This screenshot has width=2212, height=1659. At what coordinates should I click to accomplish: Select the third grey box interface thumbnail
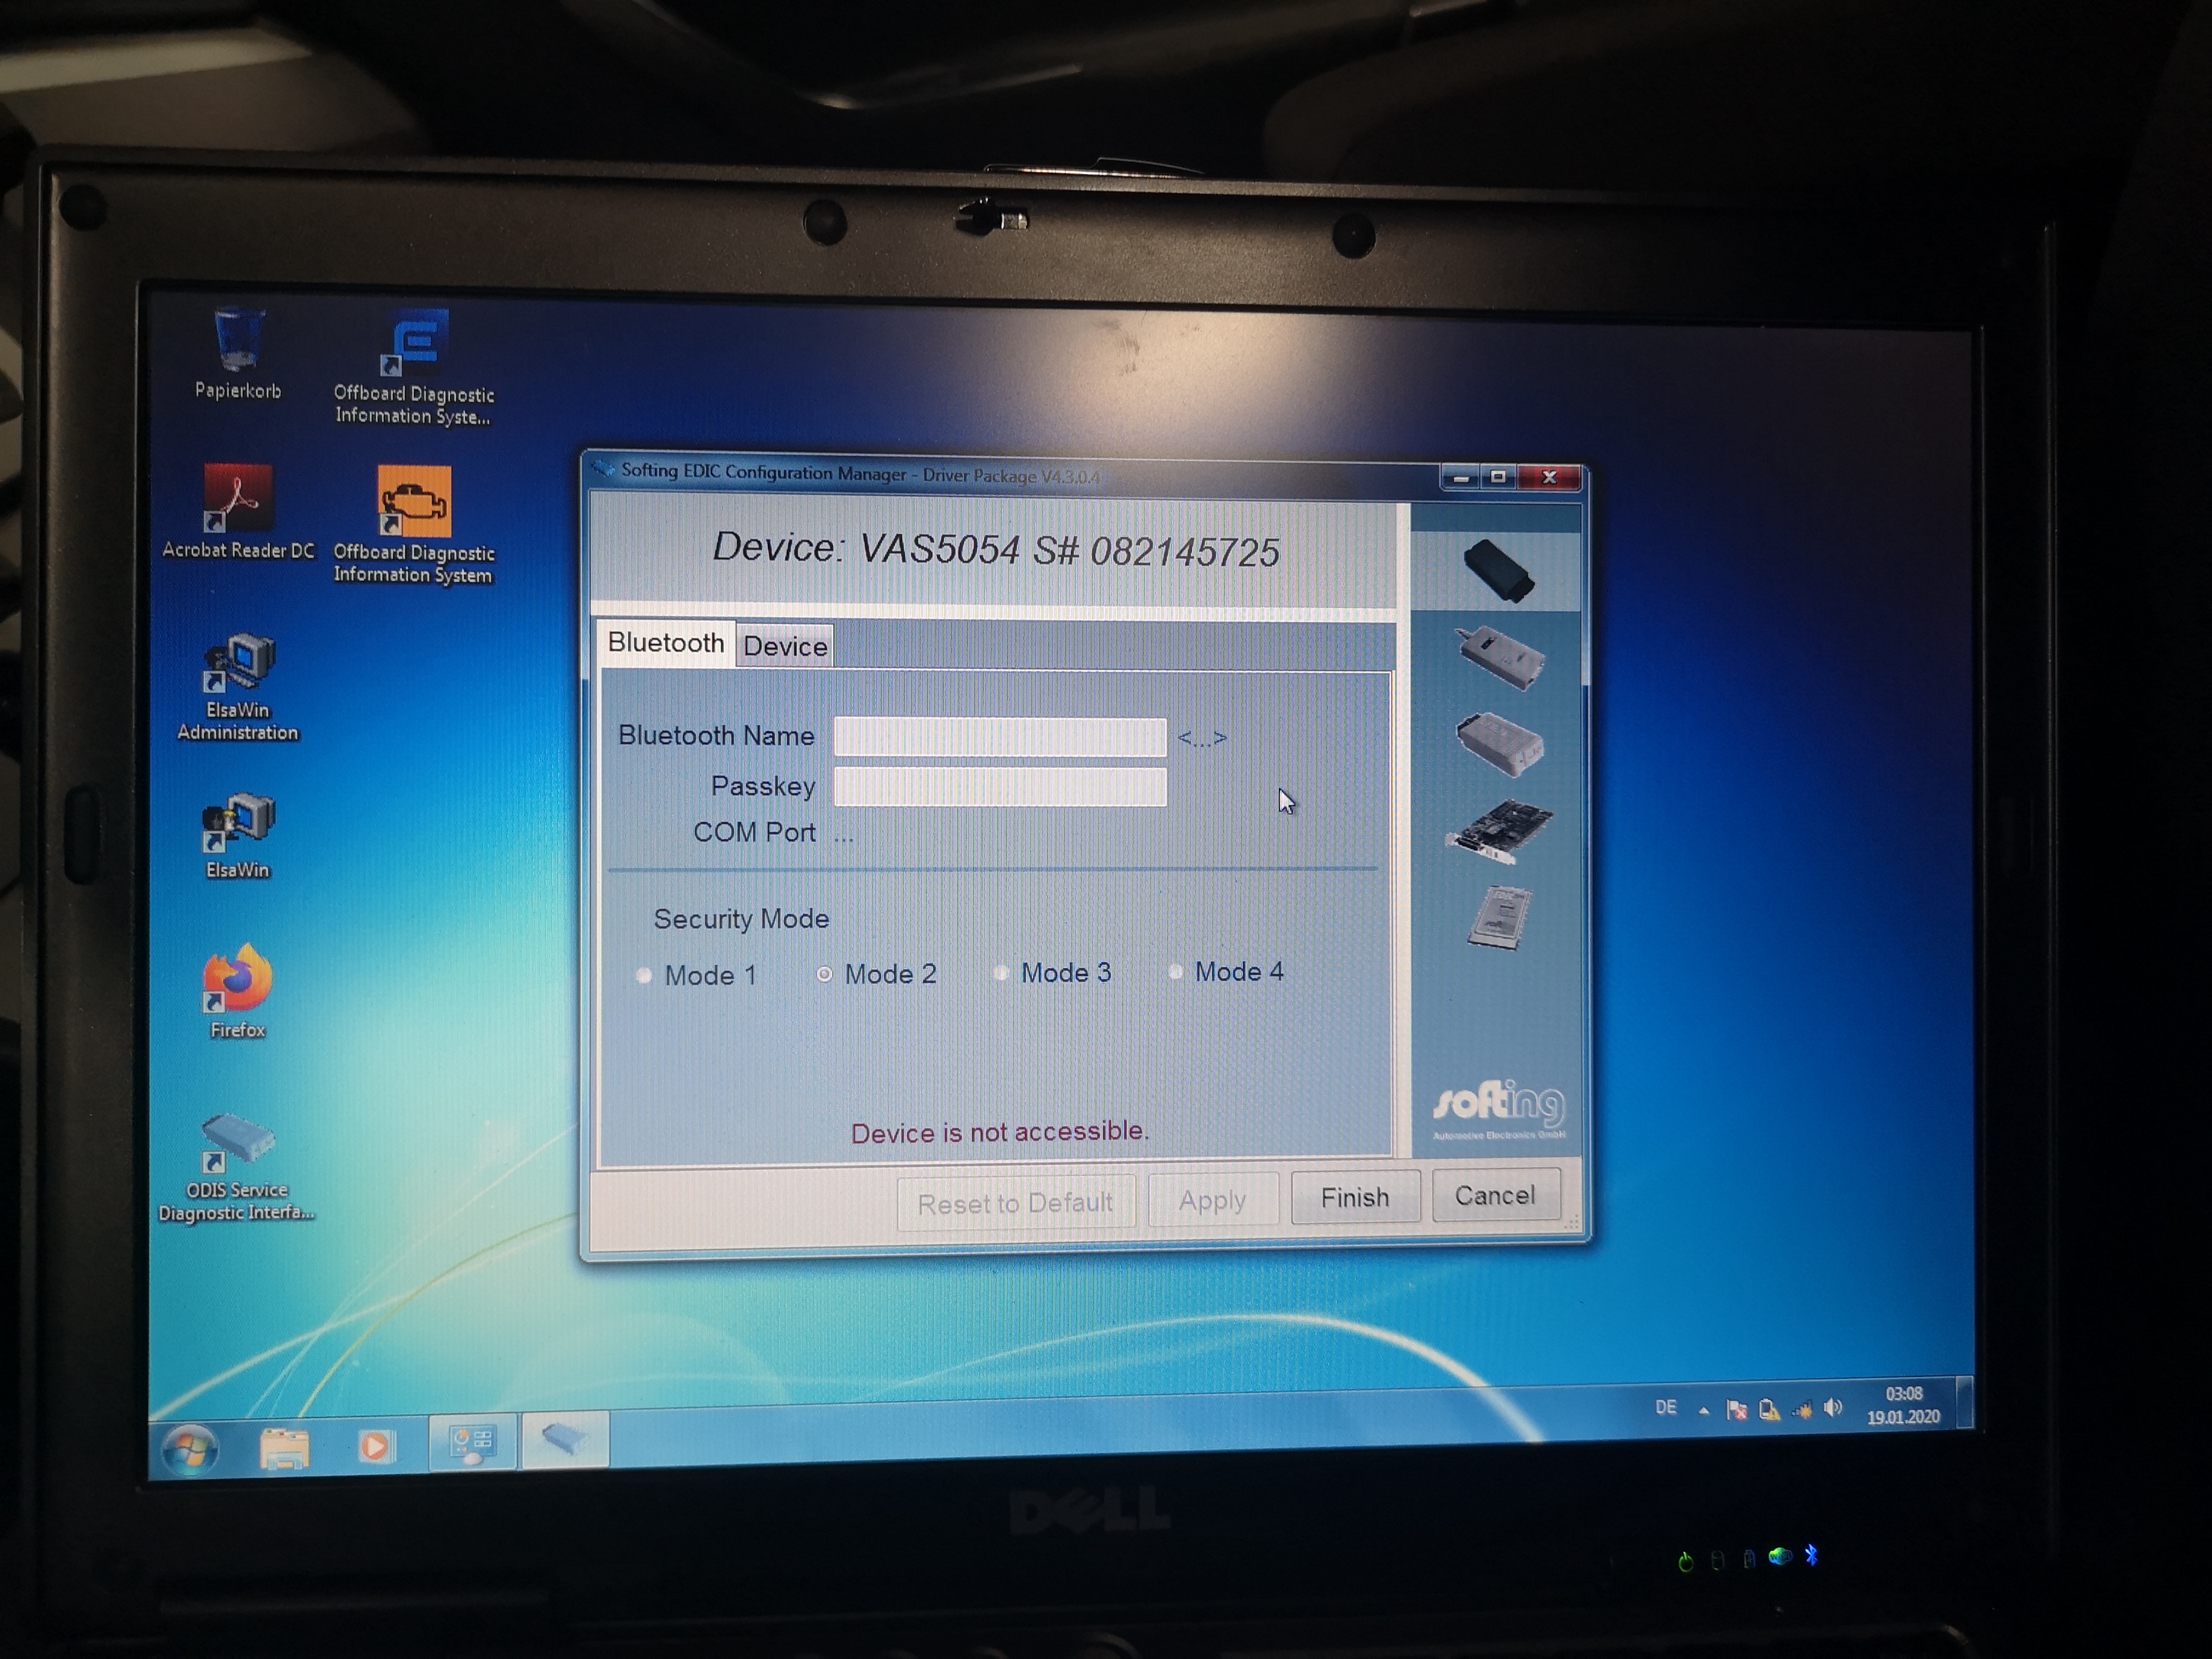coord(1499,743)
